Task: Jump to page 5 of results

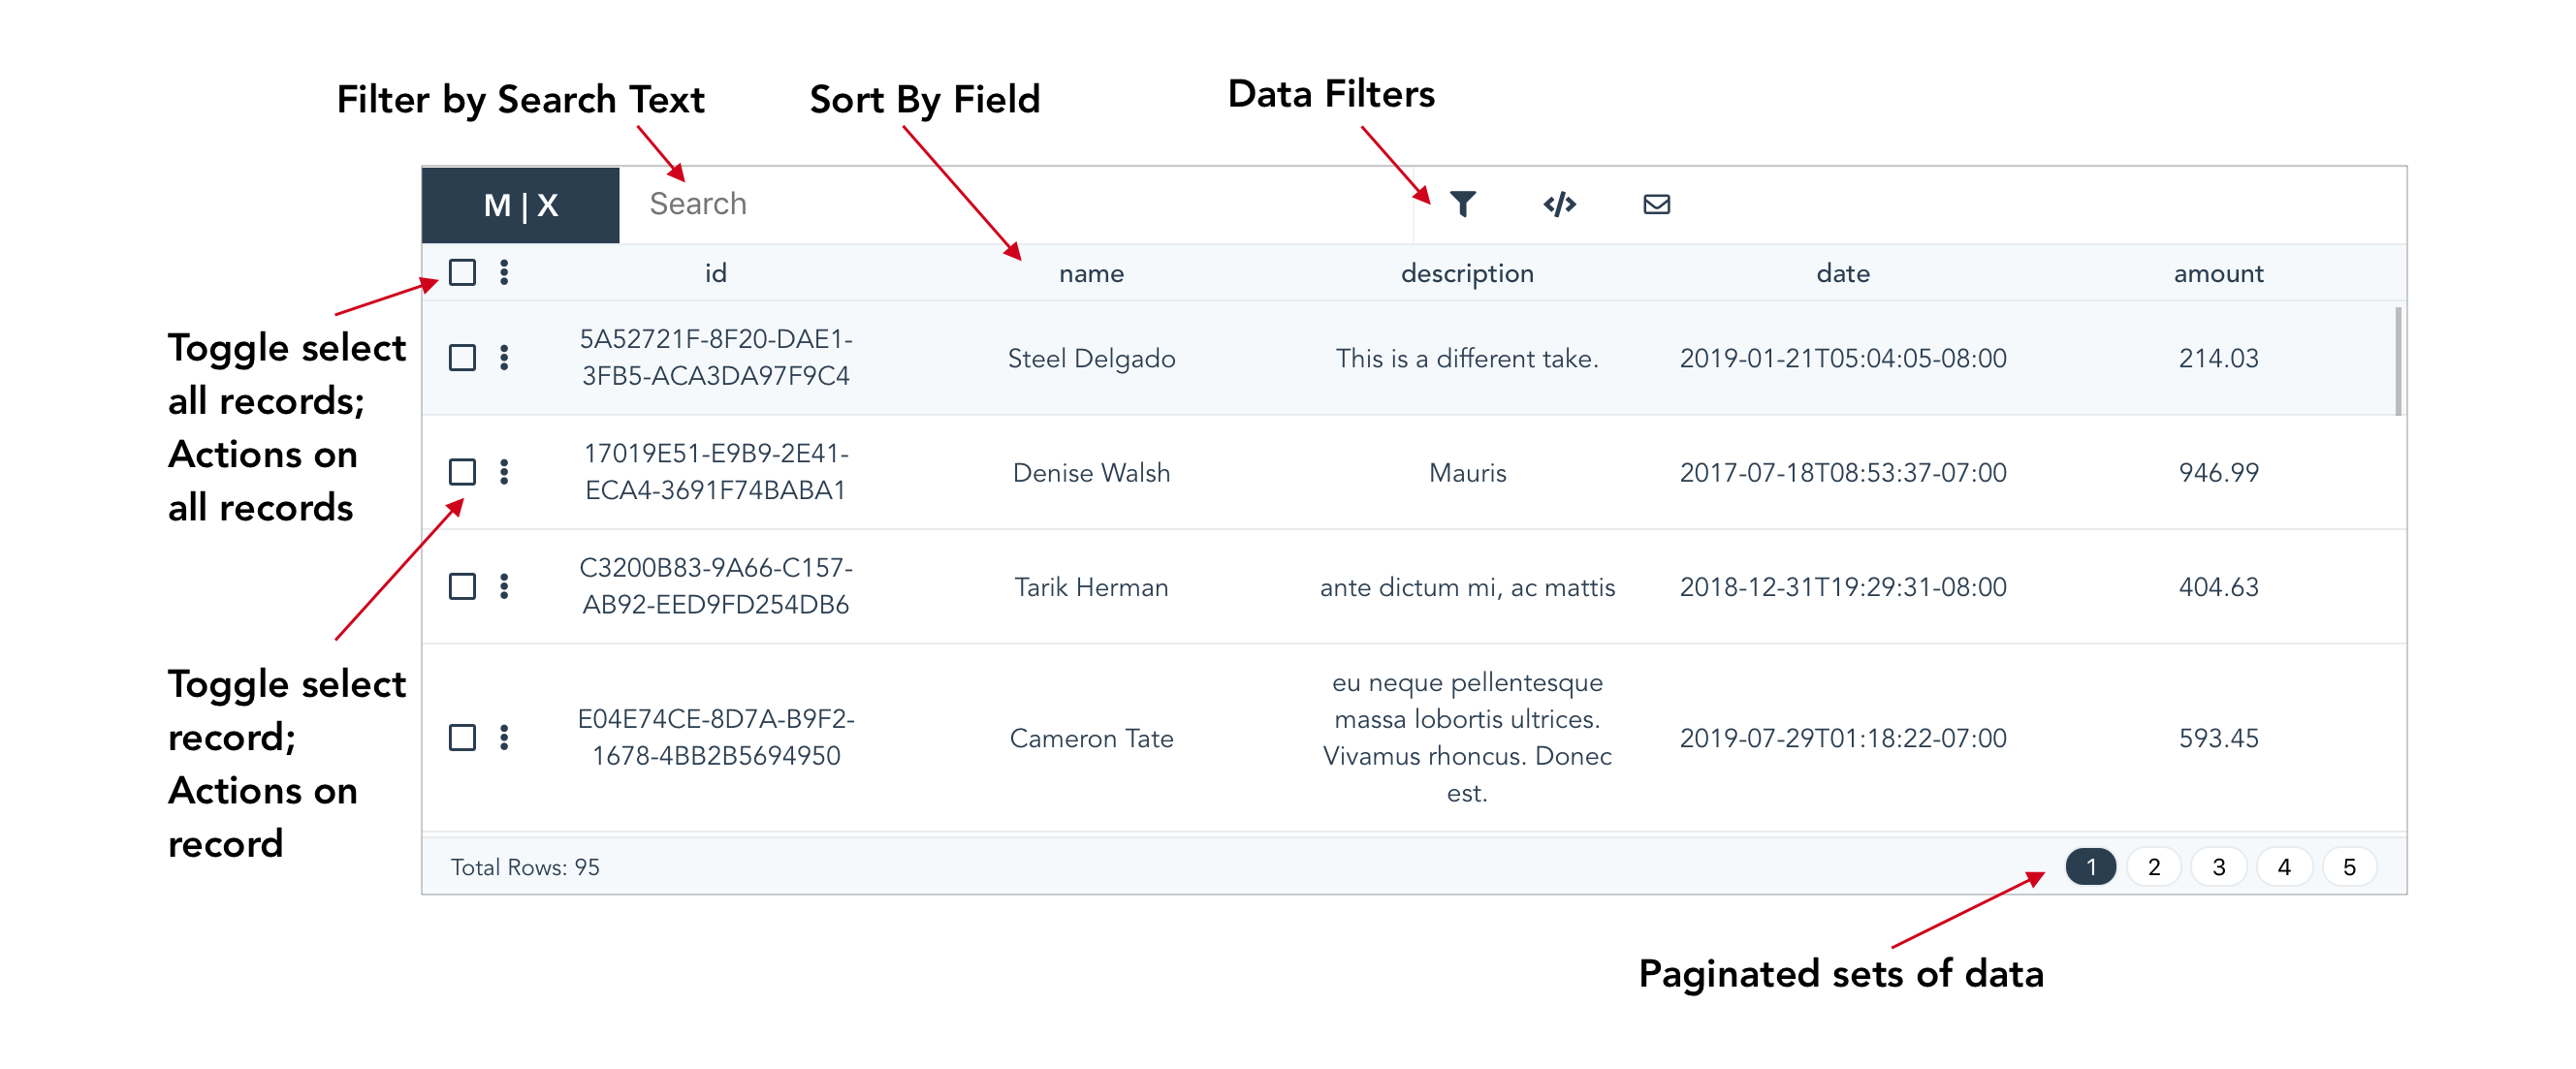Action: coord(2349,866)
